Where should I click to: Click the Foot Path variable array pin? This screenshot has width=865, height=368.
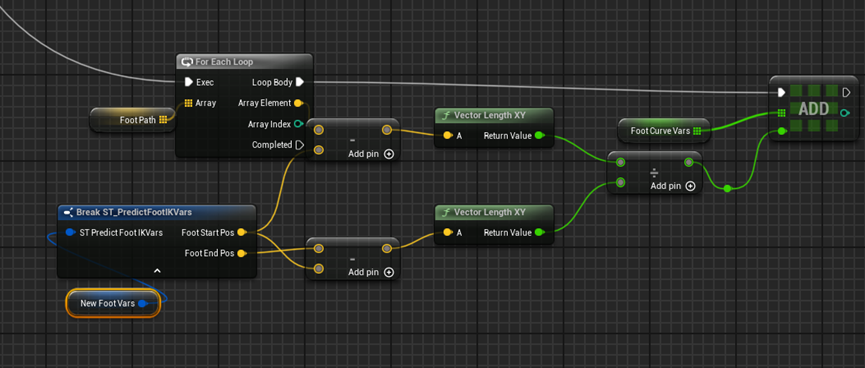(x=163, y=120)
